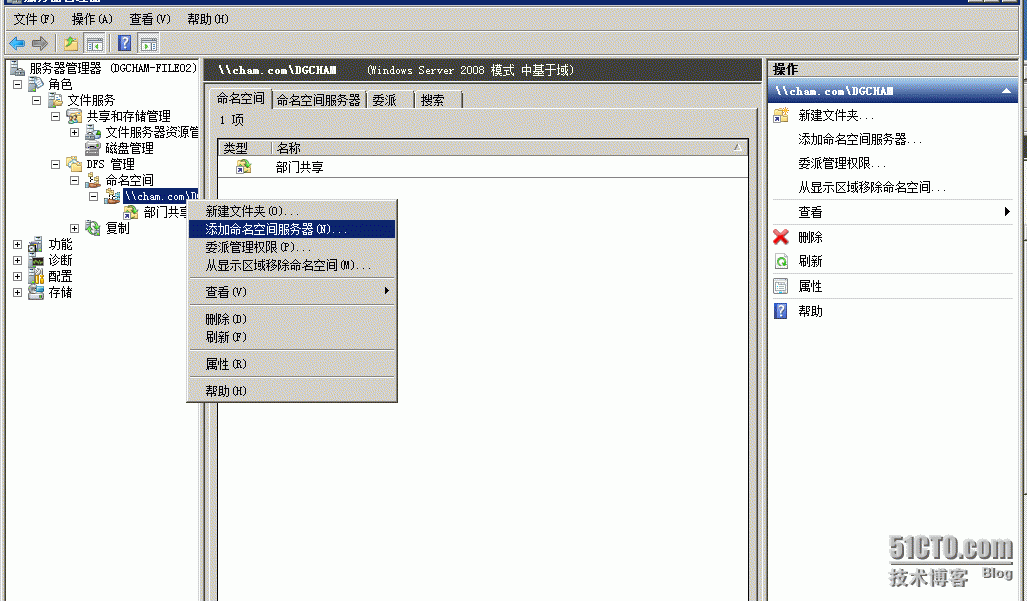
Task: Choose 委派管理权限(P) from context menu
Action: click(x=292, y=247)
